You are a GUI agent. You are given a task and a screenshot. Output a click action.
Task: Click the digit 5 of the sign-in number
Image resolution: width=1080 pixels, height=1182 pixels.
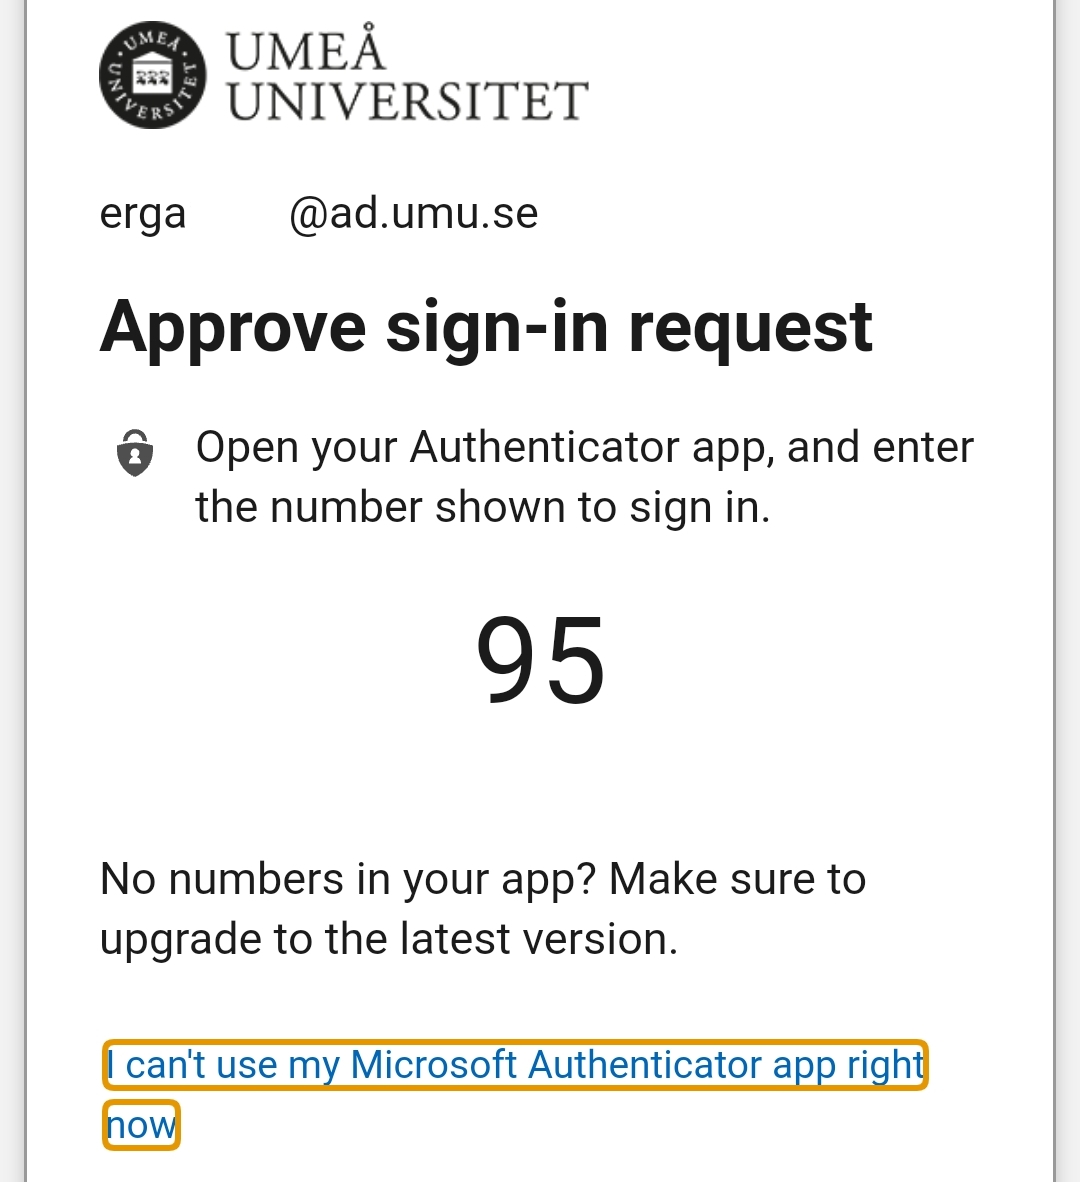(x=575, y=660)
